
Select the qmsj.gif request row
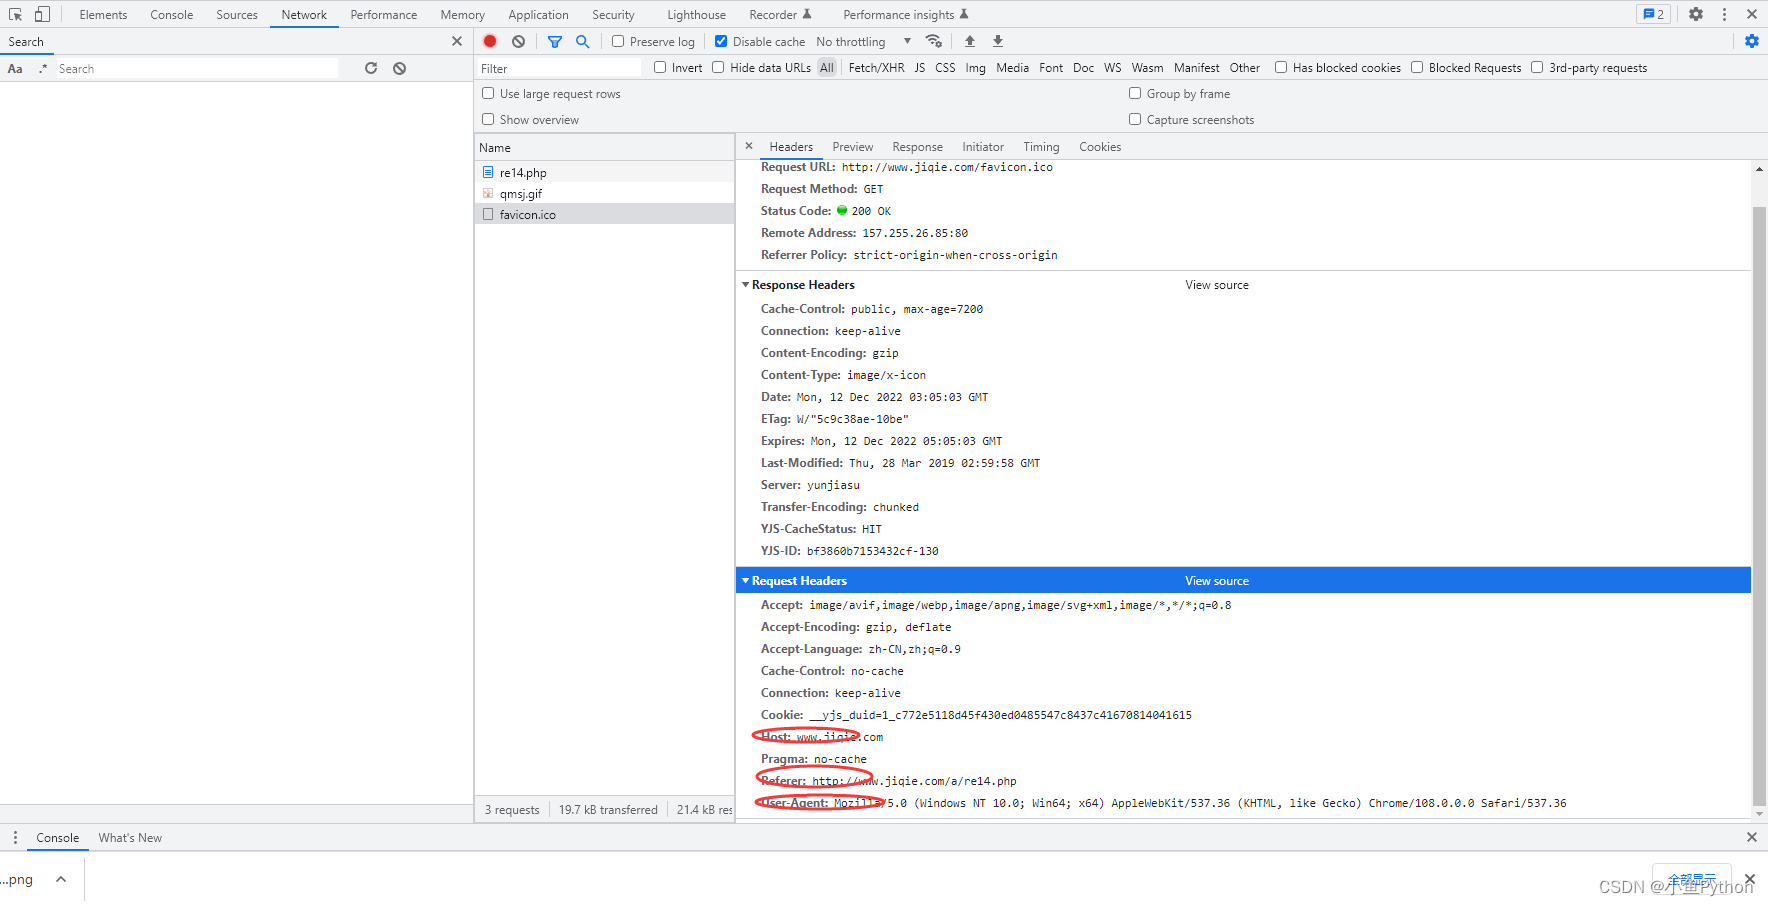(605, 193)
